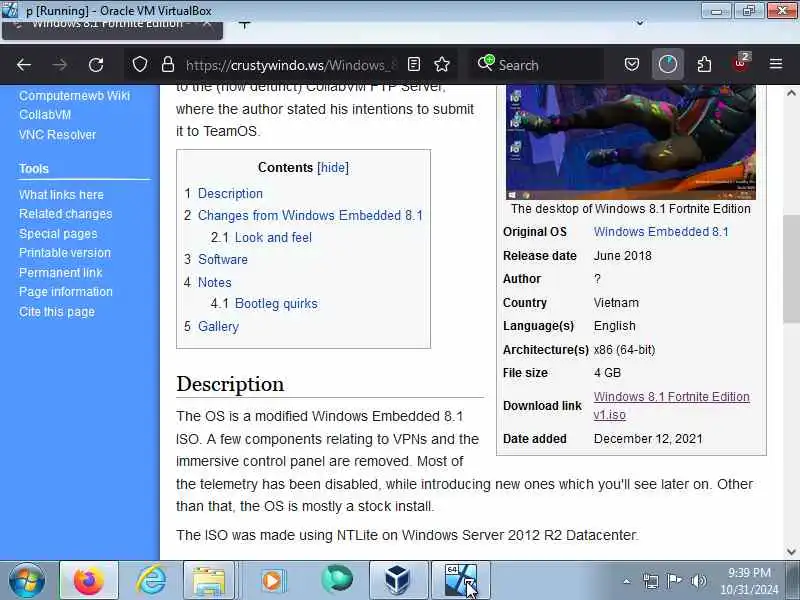Open Related changes
This screenshot has width=800, height=600.
pyautogui.click(x=65, y=214)
